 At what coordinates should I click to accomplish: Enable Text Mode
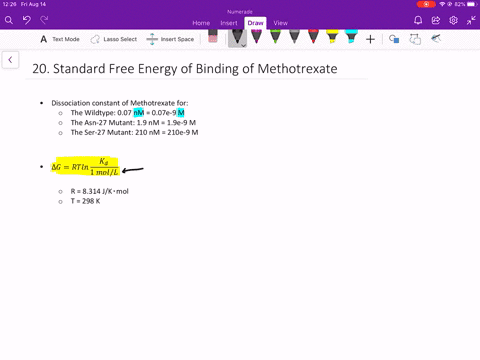60,39
